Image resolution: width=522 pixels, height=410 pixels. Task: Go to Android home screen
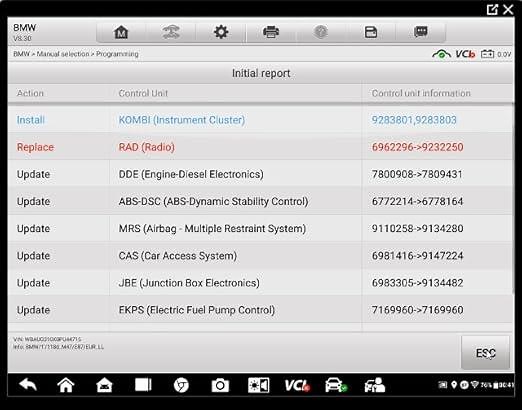coord(66,385)
